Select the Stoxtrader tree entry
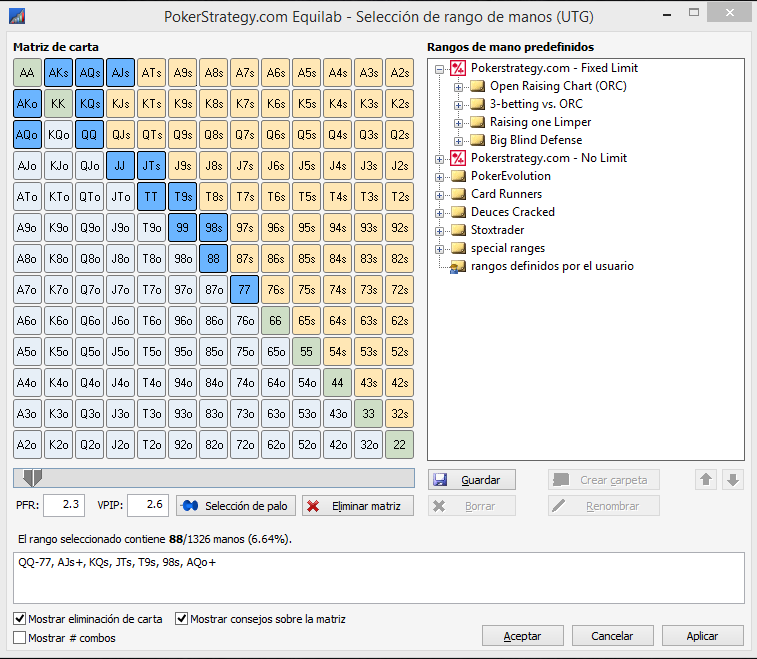The height and width of the screenshot is (659, 757). [x=497, y=230]
